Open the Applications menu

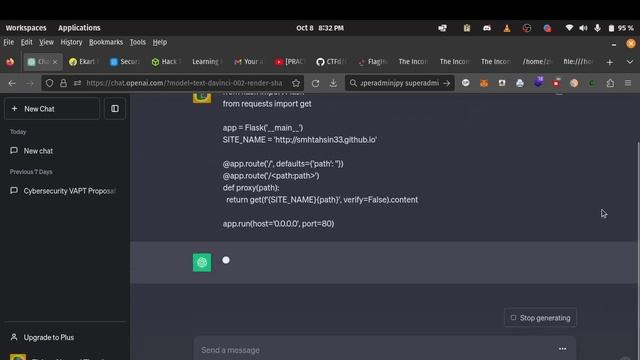point(79,28)
